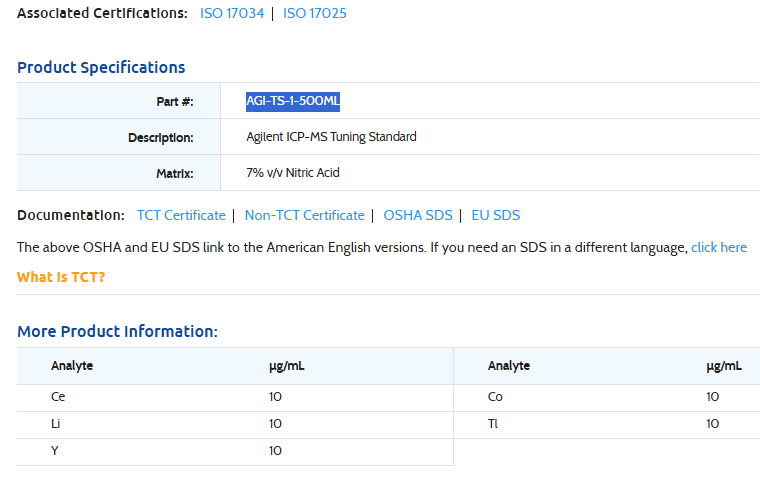
Task: Follow the 'click here' SDS language link
Action: [718, 247]
